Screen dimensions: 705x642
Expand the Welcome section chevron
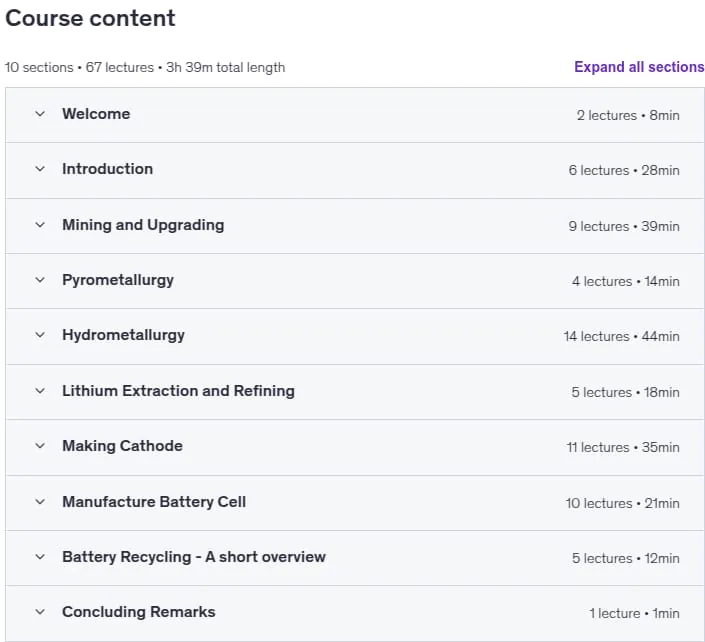click(x=40, y=114)
